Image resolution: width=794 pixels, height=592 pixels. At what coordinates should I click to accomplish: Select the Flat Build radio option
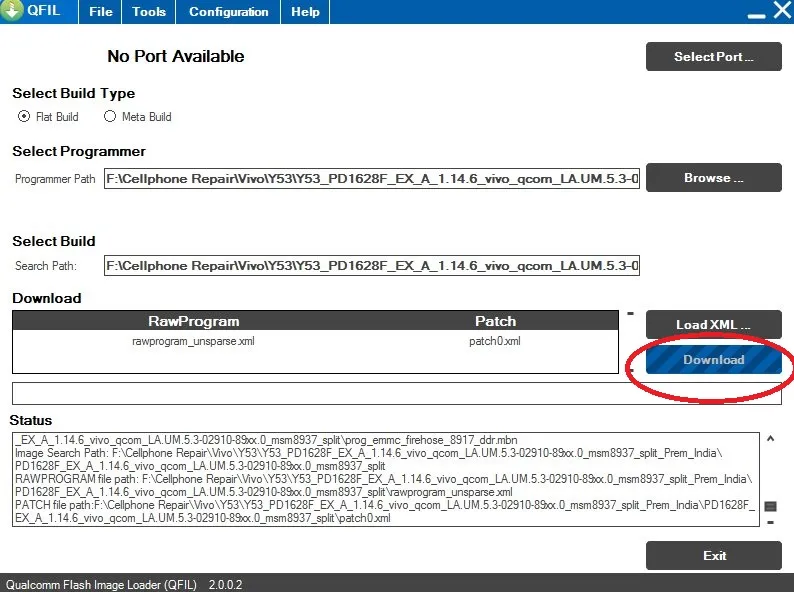[48, 116]
